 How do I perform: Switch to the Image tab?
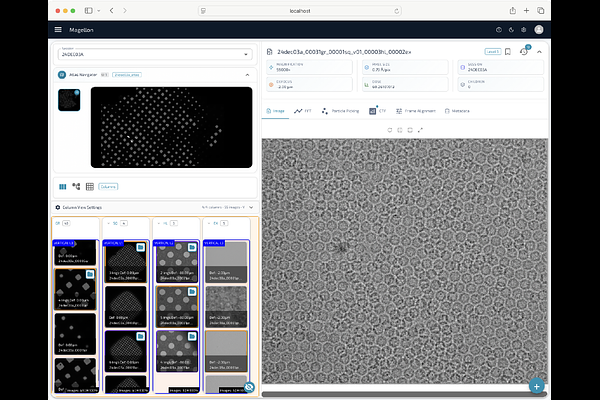(x=276, y=111)
